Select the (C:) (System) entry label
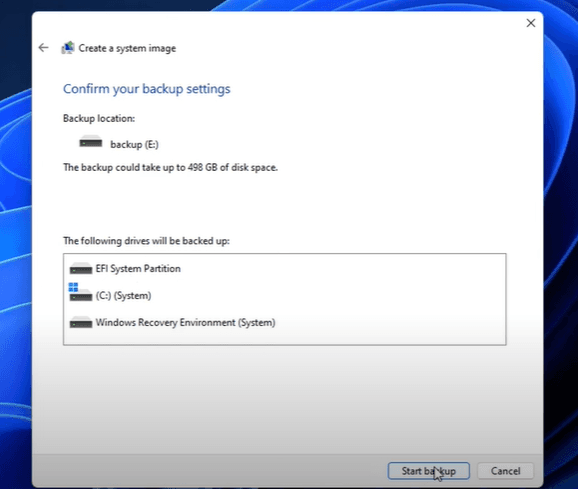 point(123,296)
